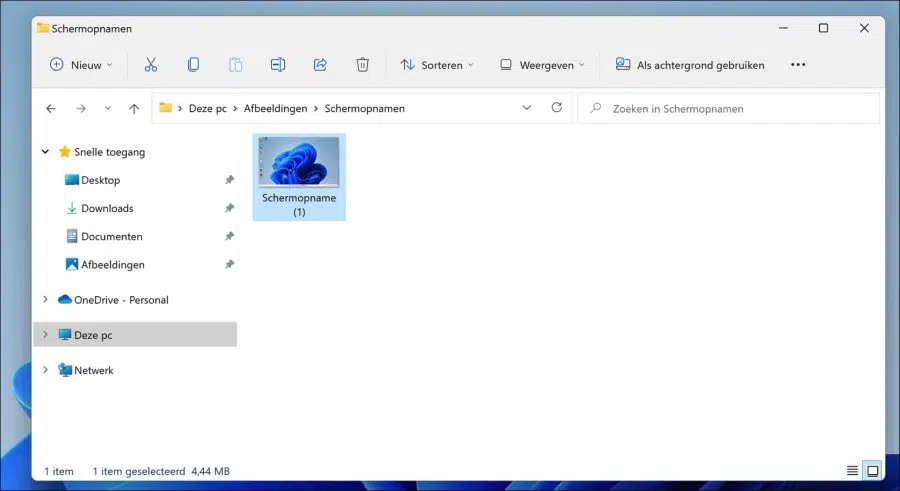Click the Delete trash can icon
This screenshot has width=900, height=491.
tap(362, 65)
